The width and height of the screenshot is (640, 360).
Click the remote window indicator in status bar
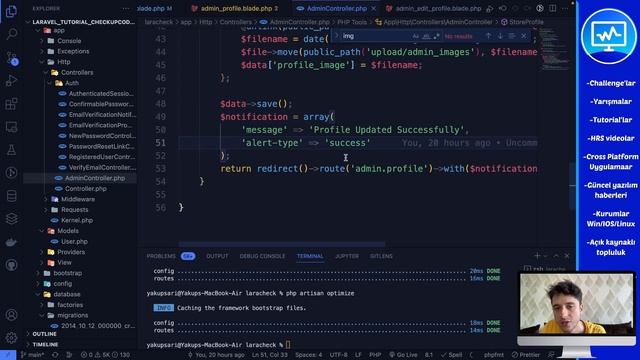pos(8,355)
